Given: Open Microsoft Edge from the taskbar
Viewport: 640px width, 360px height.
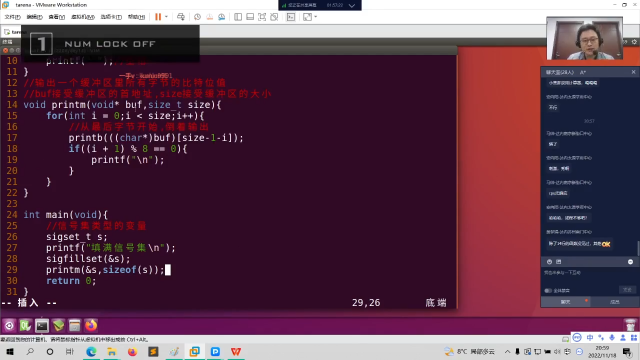Looking at the screenshot, I should point(91,351).
